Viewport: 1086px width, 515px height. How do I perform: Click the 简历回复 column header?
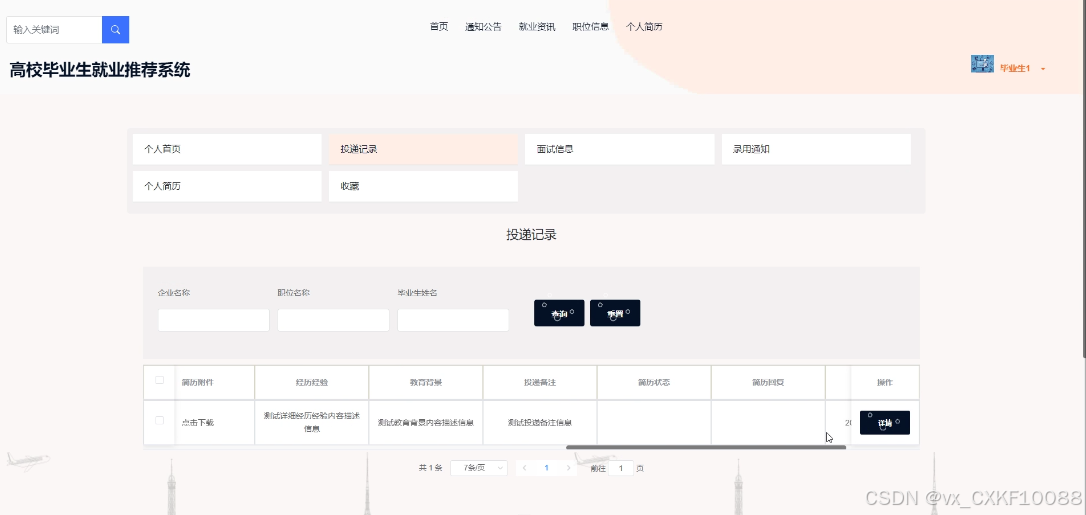tap(768, 382)
